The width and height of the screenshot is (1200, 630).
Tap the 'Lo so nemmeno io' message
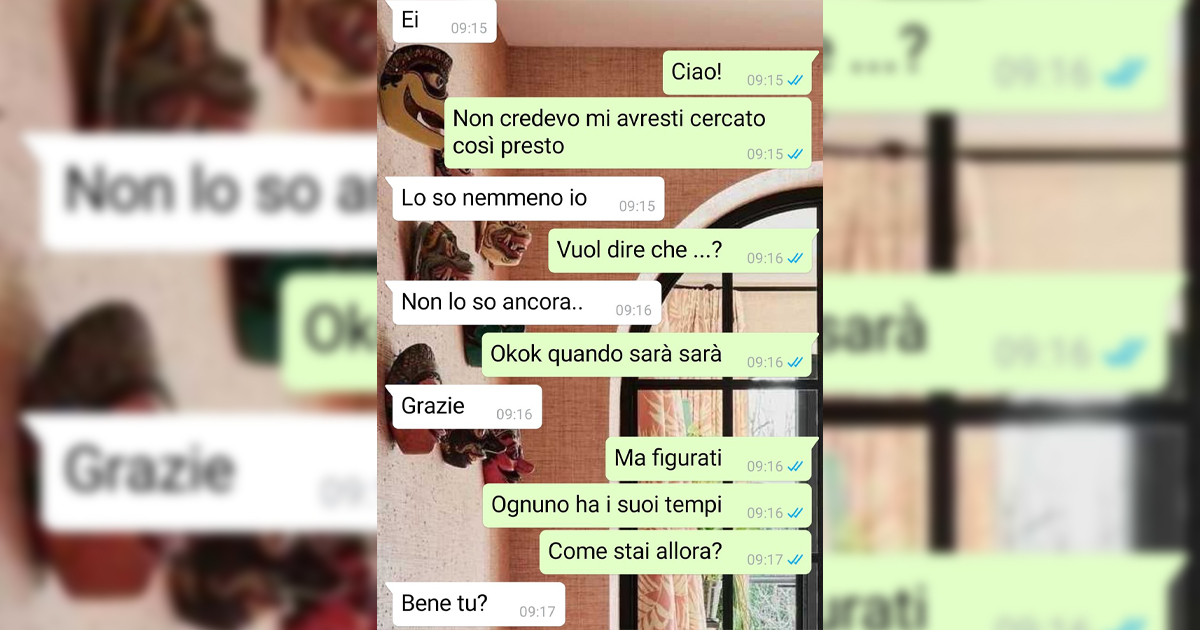(525, 199)
